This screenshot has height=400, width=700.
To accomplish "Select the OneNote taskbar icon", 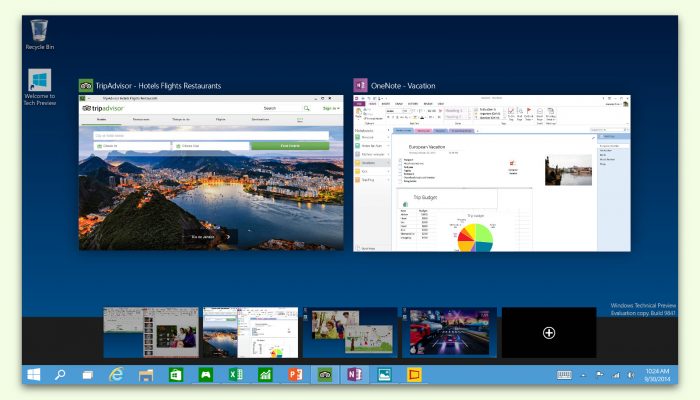I will (354, 375).
